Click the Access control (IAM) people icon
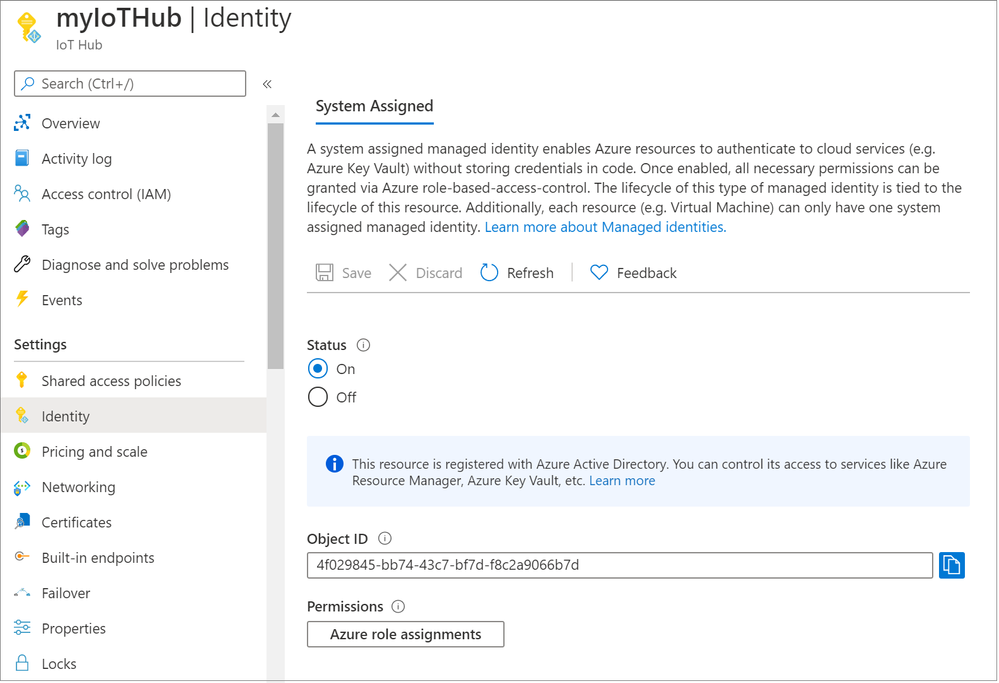999x683 pixels. click(22, 193)
